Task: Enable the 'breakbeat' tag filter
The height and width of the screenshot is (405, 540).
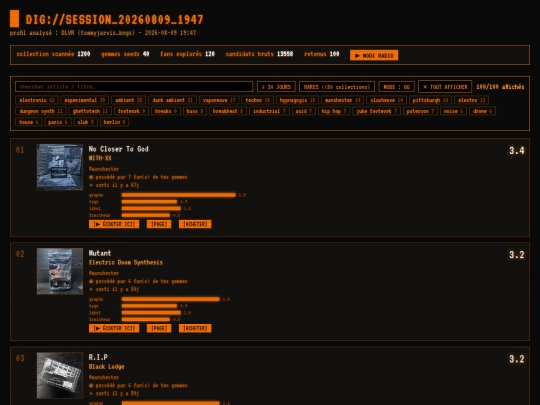Action: click(228, 111)
